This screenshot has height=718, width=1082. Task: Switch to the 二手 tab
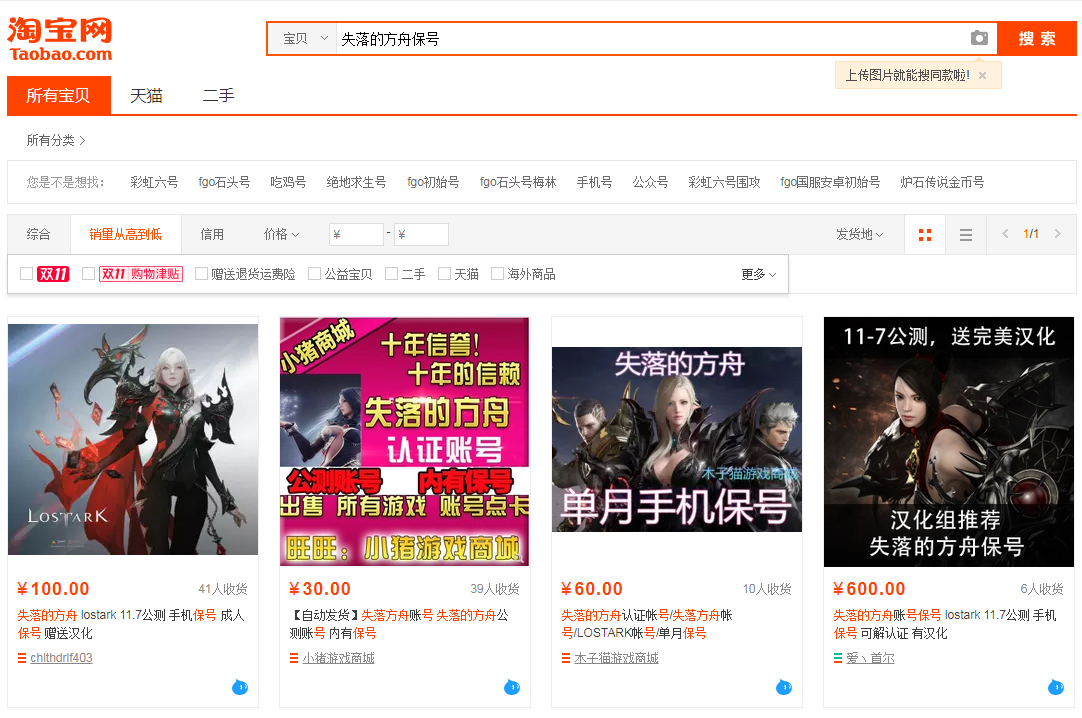218,95
